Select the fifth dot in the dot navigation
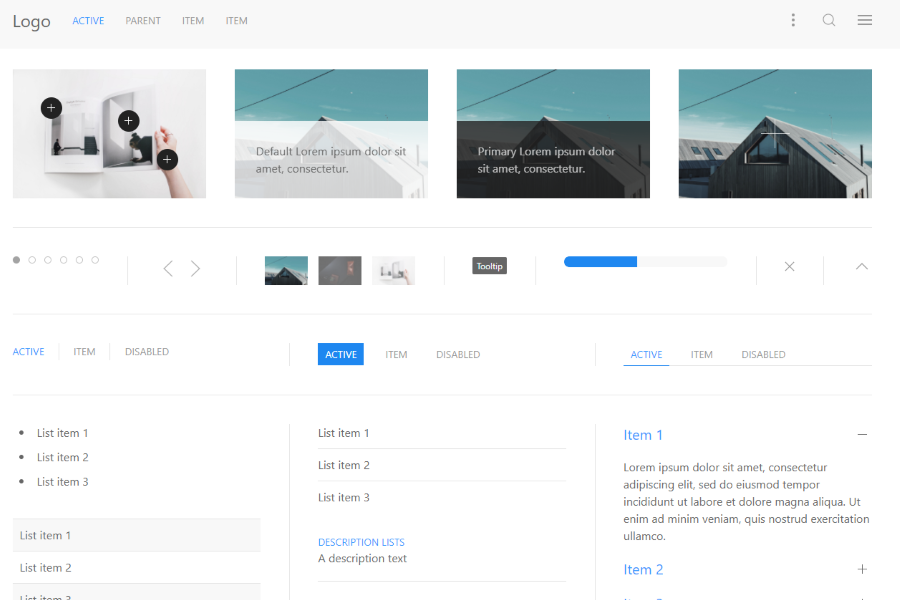This screenshot has width=900, height=600. coord(79,260)
